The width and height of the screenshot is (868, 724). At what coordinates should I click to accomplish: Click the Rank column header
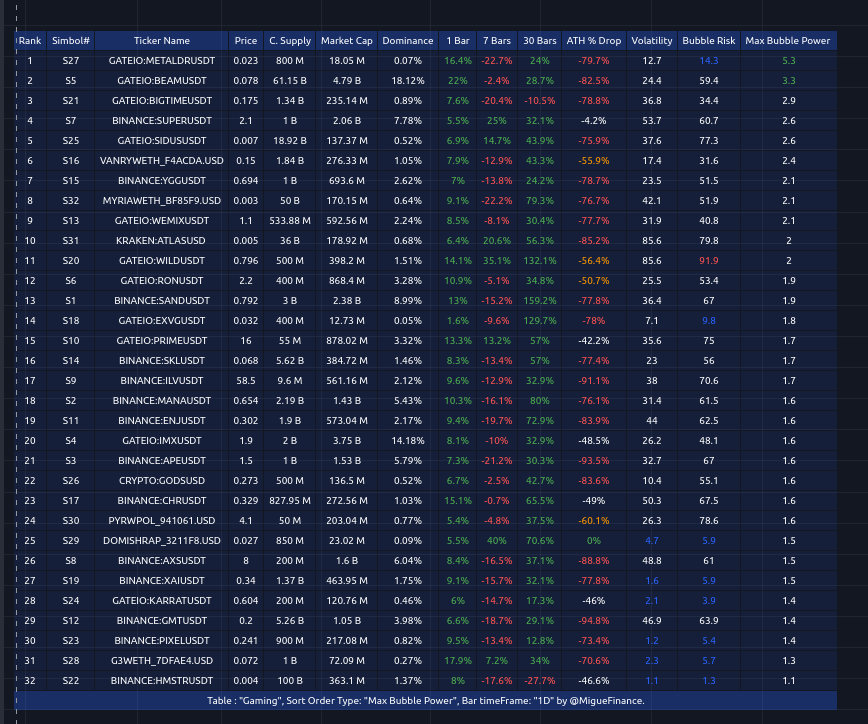[x=30, y=40]
